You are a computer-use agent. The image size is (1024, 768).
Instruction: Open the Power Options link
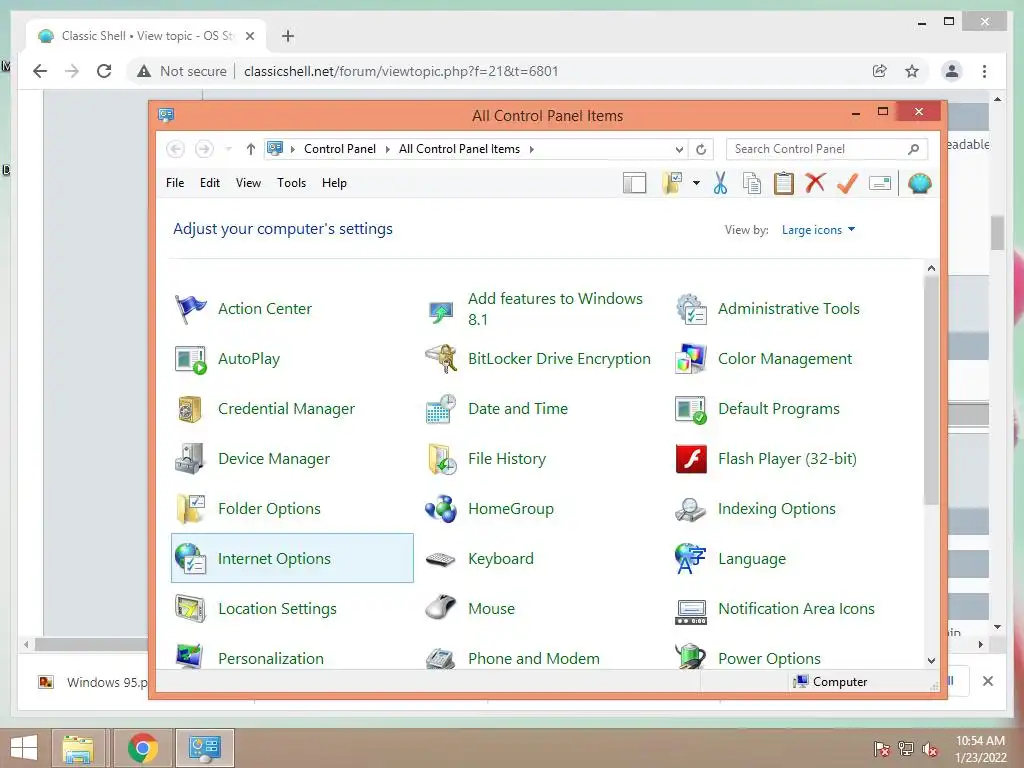click(769, 658)
